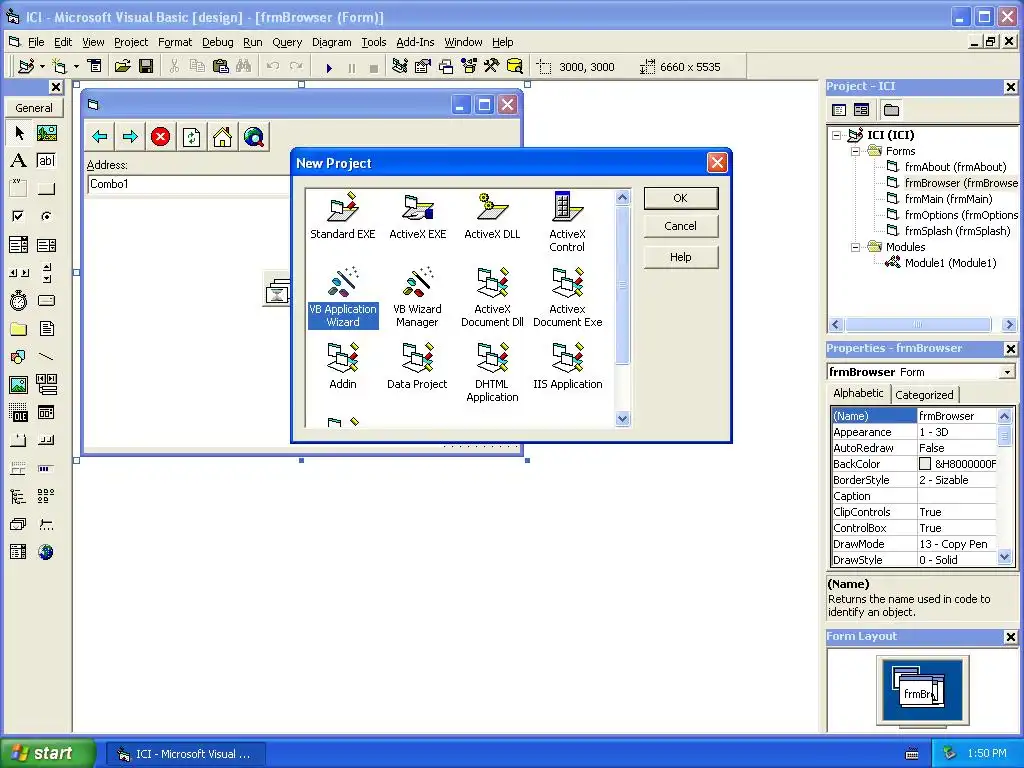This screenshot has width=1024, height=768.
Task: Click the BackColor color swatch
Action: [925, 464]
